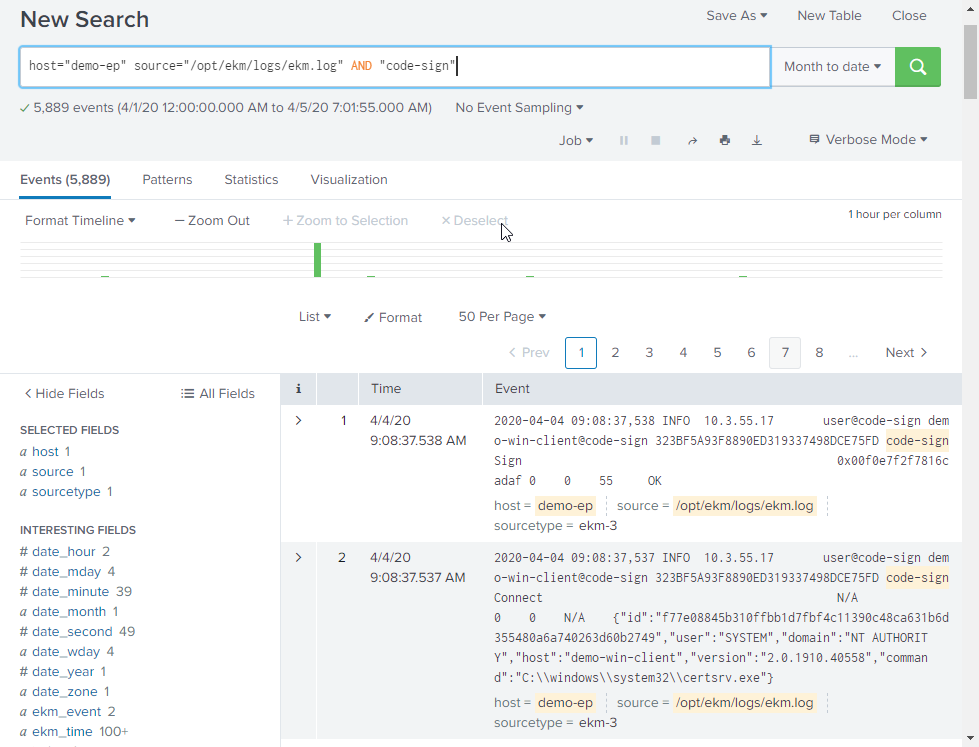979x747 pixels.
Task: Click demo-ep host value in event 1
Action: pyautogui.click(x=565, y=506)
